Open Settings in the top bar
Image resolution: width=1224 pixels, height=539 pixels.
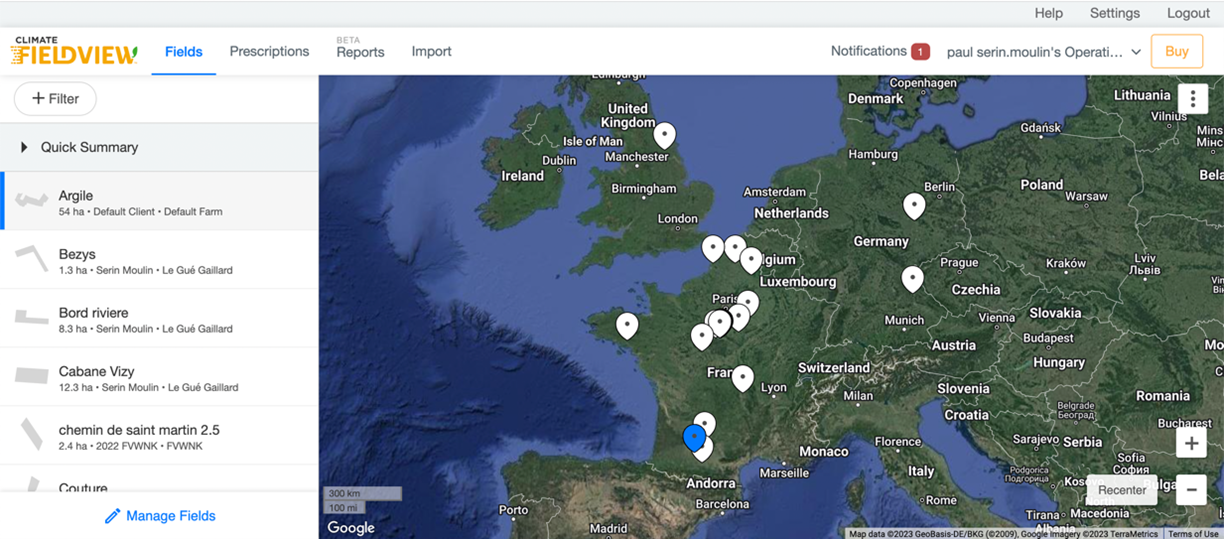tap(1115, 13)
